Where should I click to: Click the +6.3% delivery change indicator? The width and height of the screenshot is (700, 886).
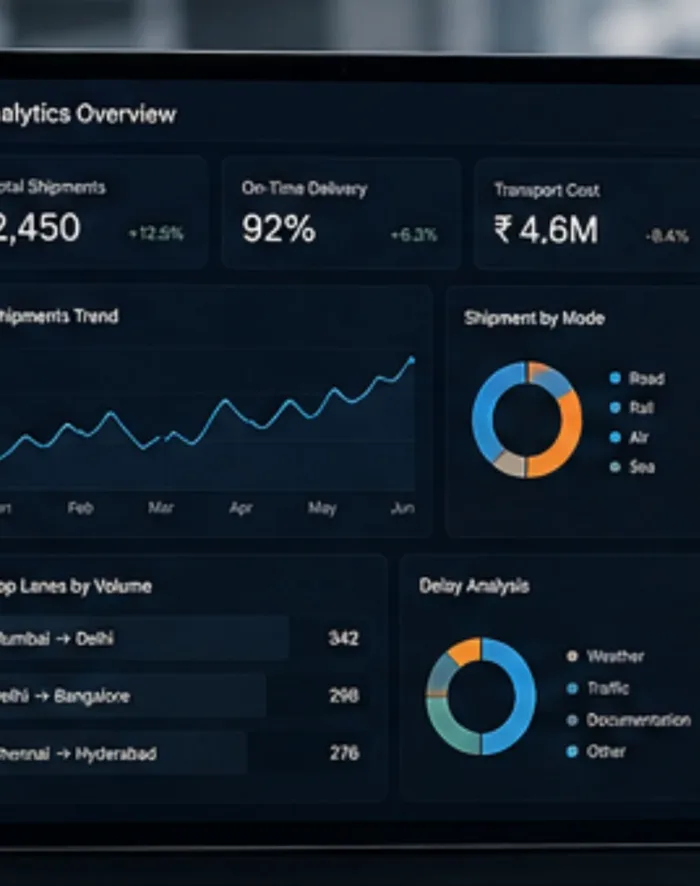point(414,234)
